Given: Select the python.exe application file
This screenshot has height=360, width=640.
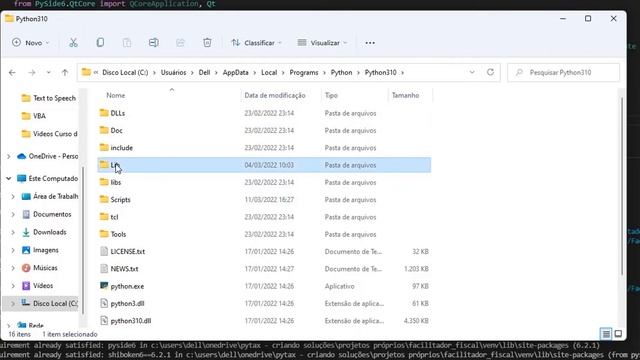Looking at the screenshot, I should click(127, 286).
